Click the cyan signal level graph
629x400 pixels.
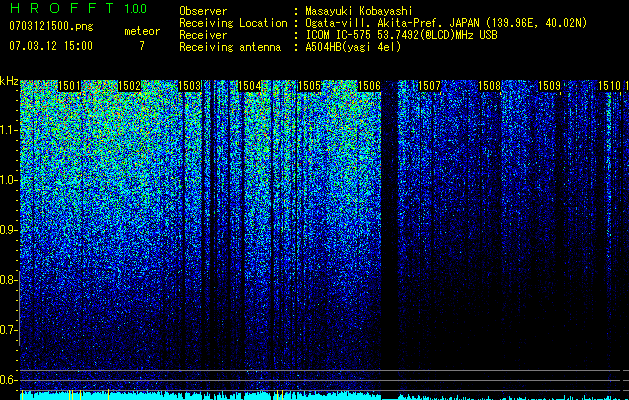(x=324, y=395)
